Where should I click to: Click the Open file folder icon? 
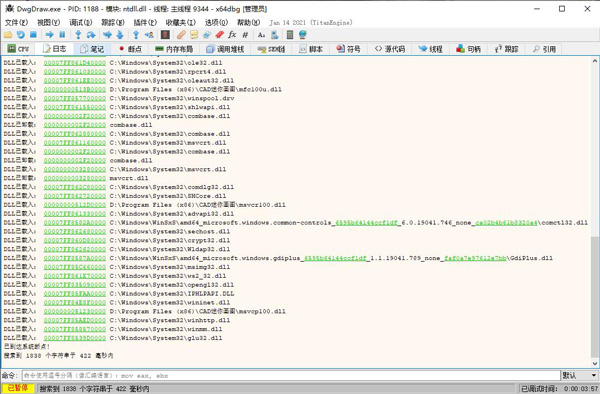(x=8, y=35)
